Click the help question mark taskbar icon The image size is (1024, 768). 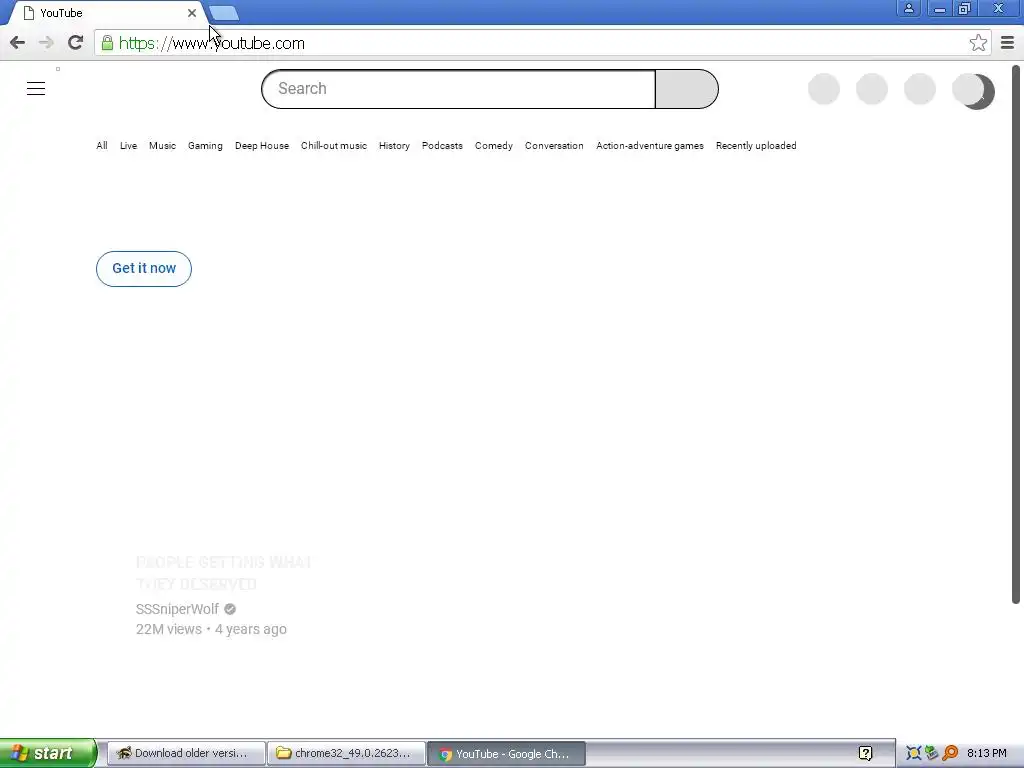[865, 754]
